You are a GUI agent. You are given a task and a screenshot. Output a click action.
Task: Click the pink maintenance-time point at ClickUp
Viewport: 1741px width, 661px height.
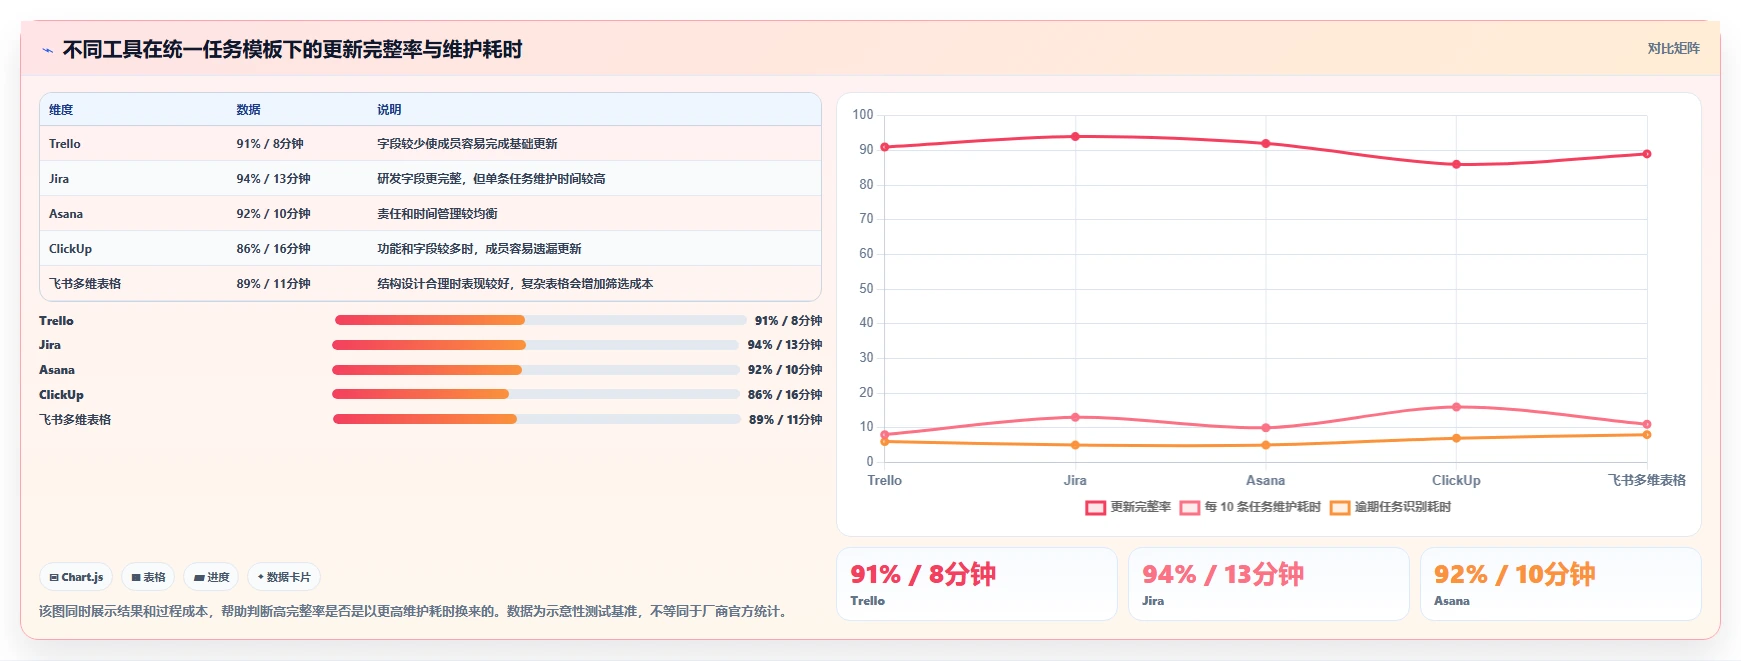(1456, 407)
